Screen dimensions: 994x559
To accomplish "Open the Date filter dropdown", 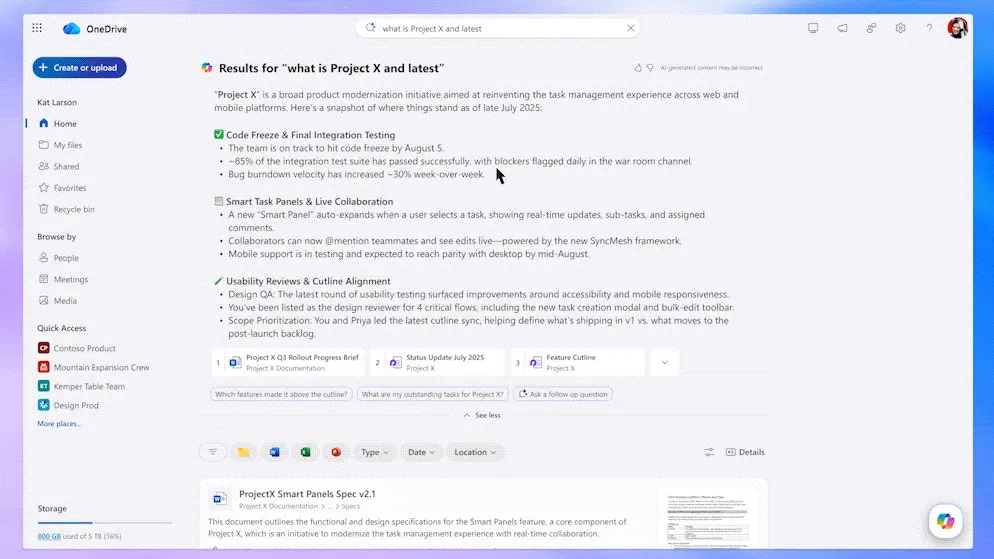I will (x=421, y=452).
